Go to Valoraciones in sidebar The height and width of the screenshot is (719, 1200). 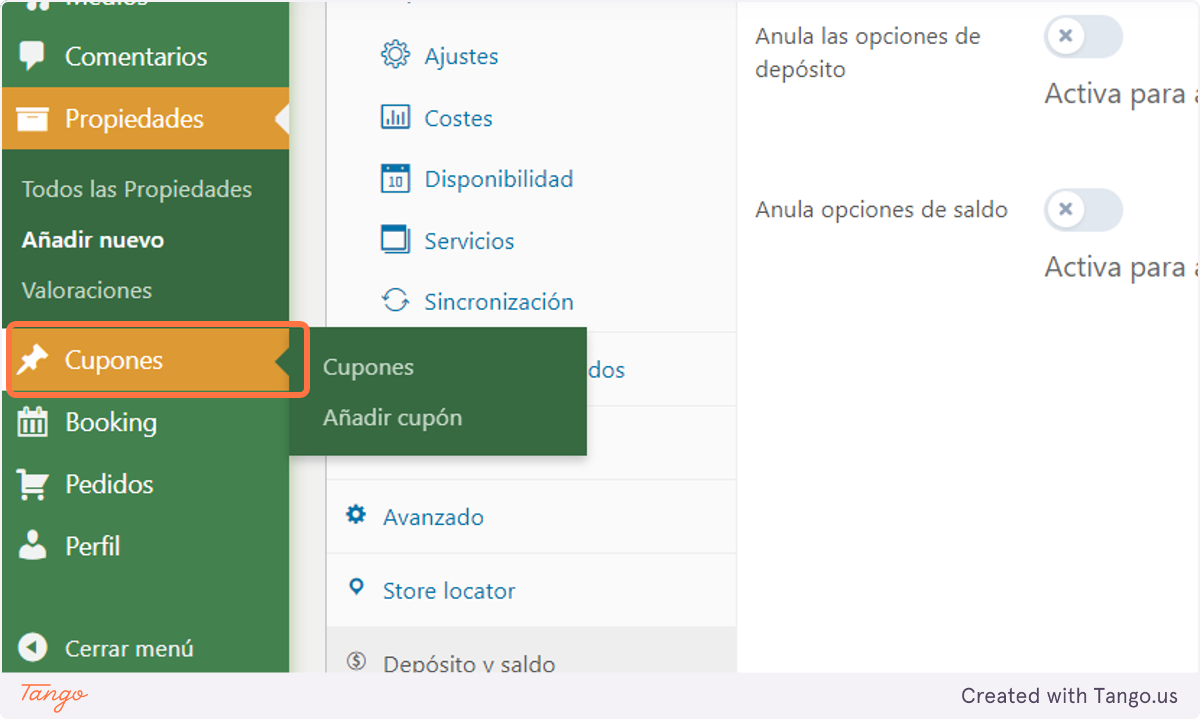tap(87, 290)
